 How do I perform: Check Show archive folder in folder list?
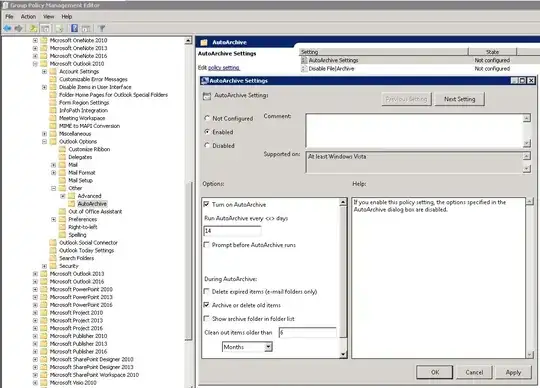pos(207,318)
